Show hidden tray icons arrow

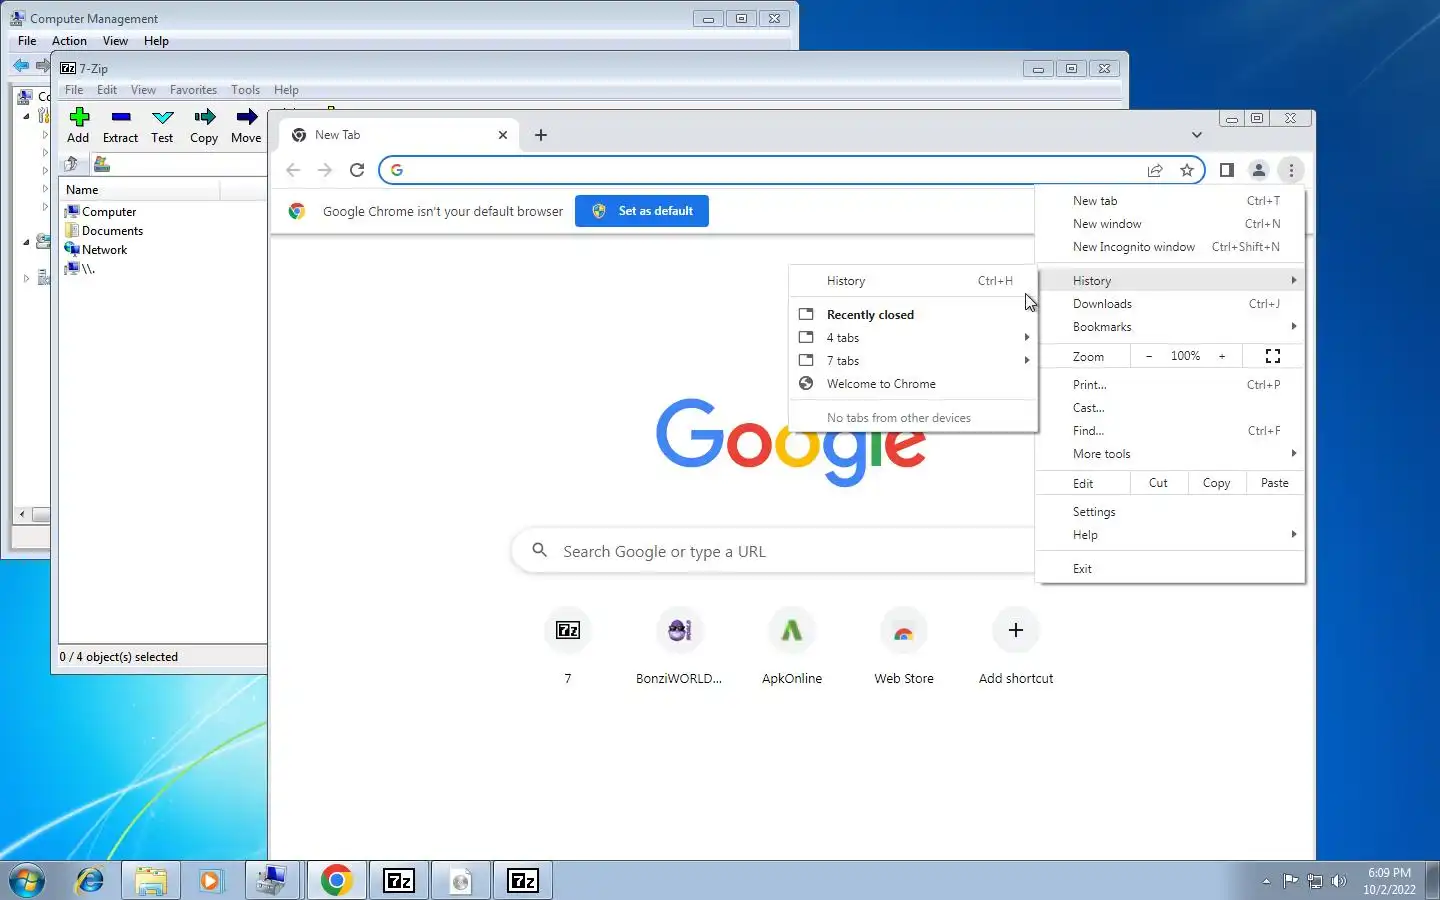tap(1266, 881)
